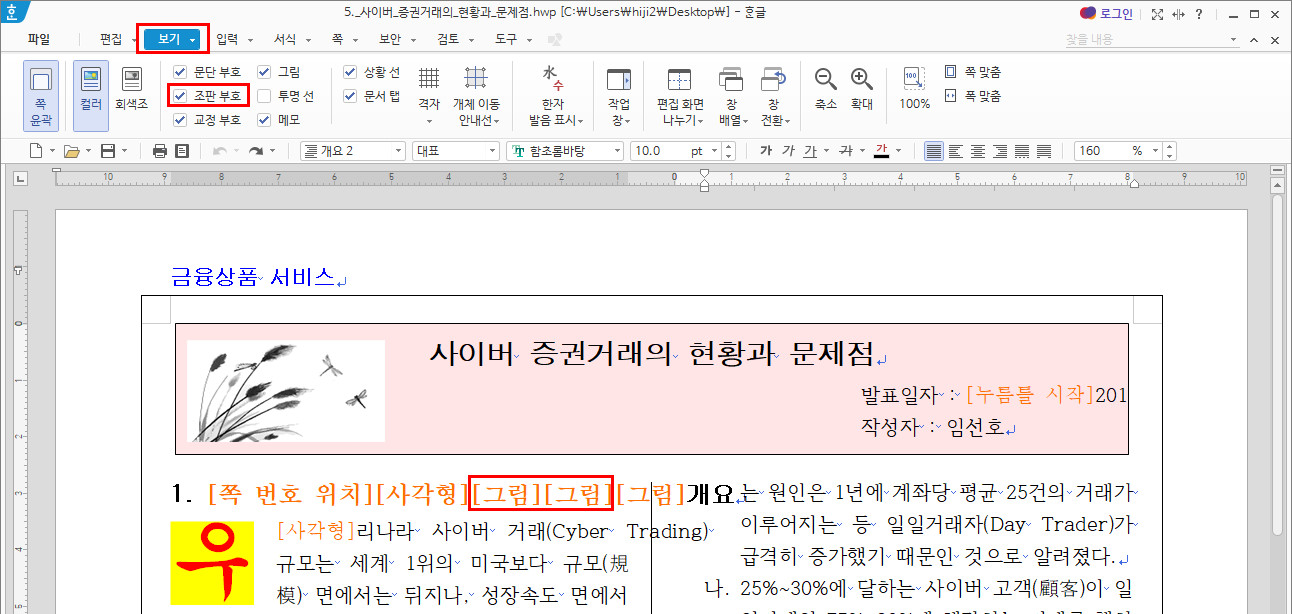The image size is (1292, 614).
Task: Open the 작업 창 task pane menu
Action: click(619, 96)
